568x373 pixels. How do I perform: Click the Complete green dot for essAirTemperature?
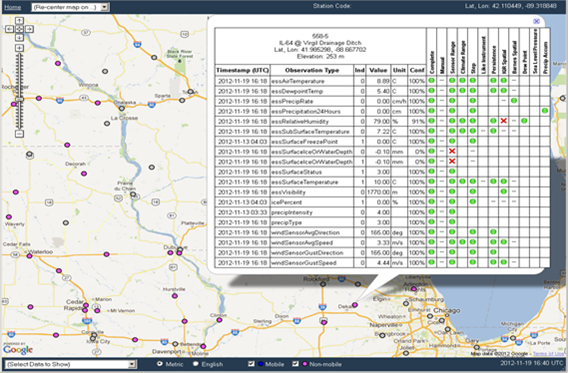click(431, 80)
